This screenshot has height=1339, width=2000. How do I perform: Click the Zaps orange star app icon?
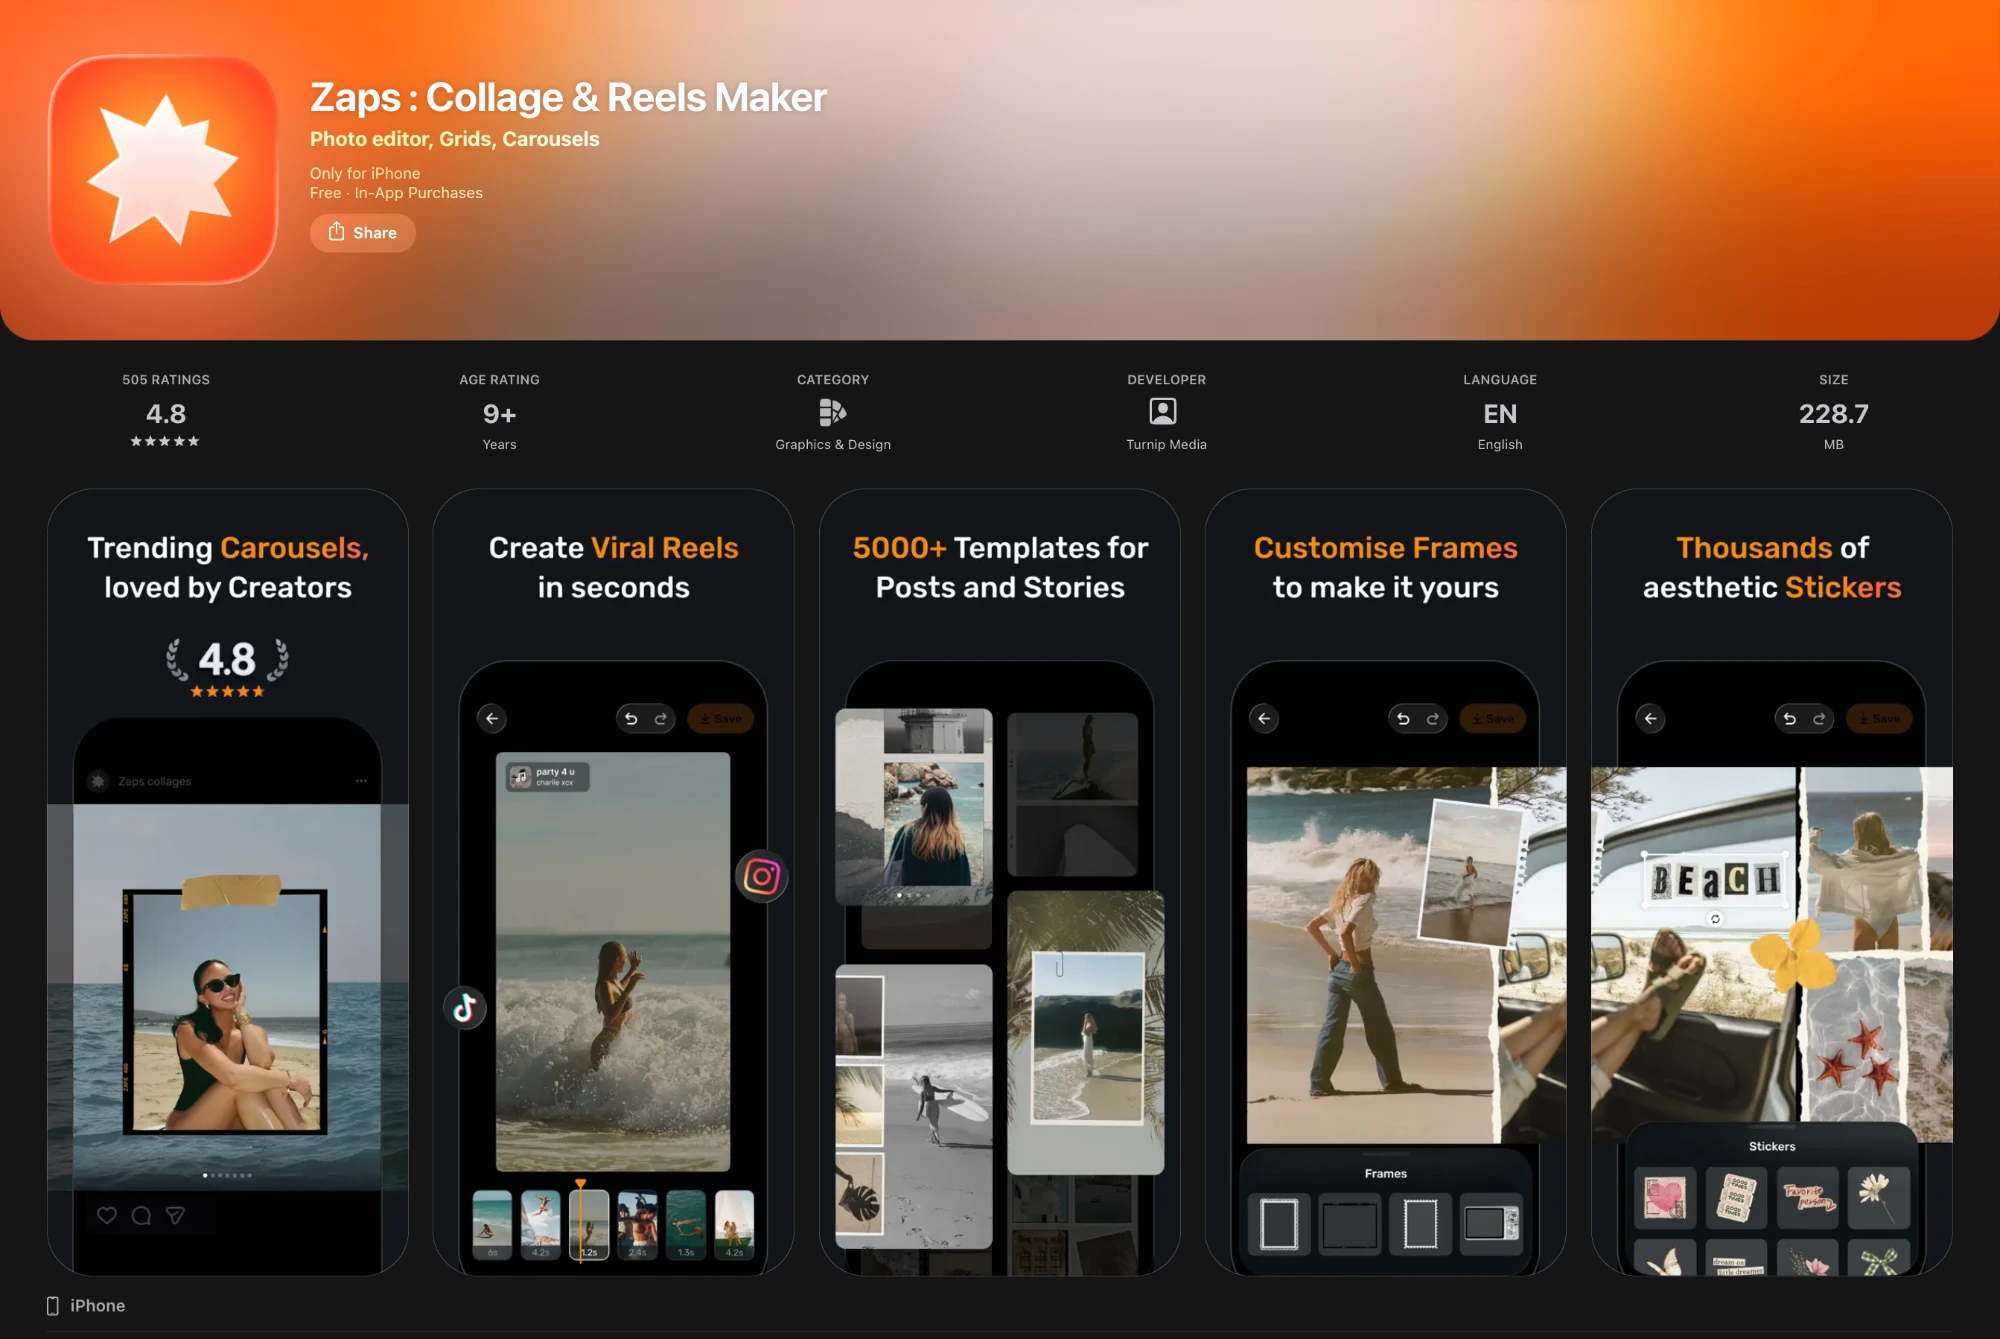[x=163, y=170]
